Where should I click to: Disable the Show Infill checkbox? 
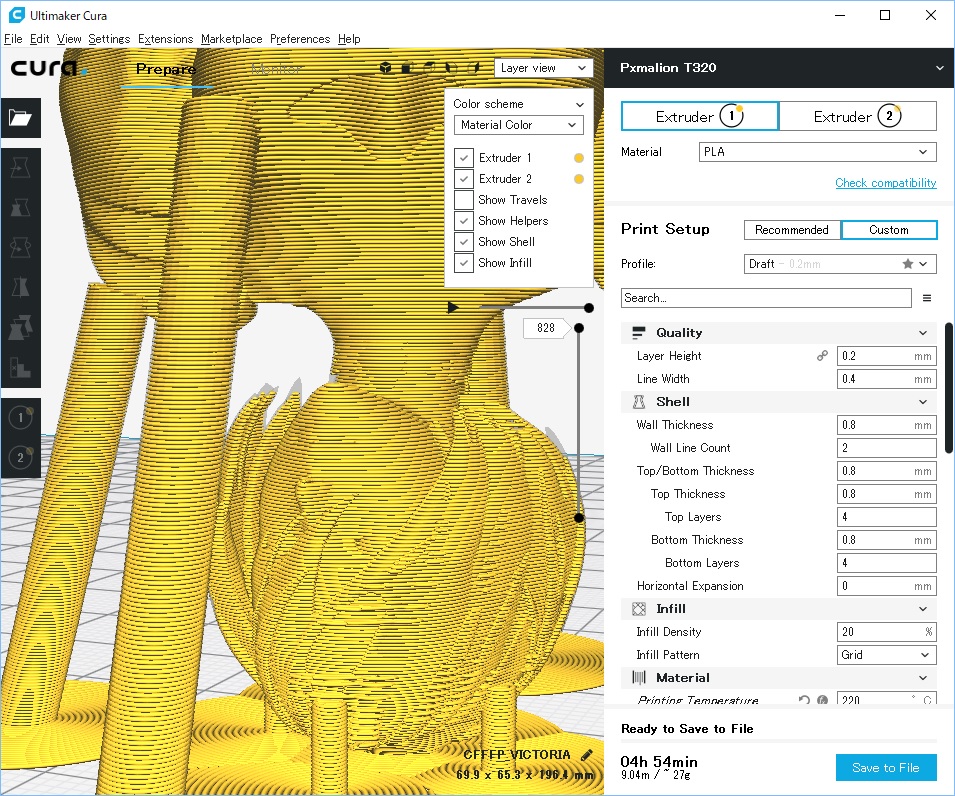pos(464,263)
